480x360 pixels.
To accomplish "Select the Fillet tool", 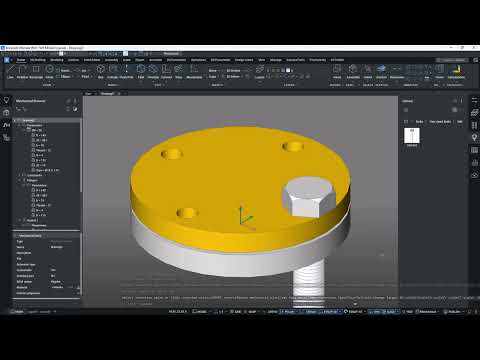I will (x=141, y=71).
